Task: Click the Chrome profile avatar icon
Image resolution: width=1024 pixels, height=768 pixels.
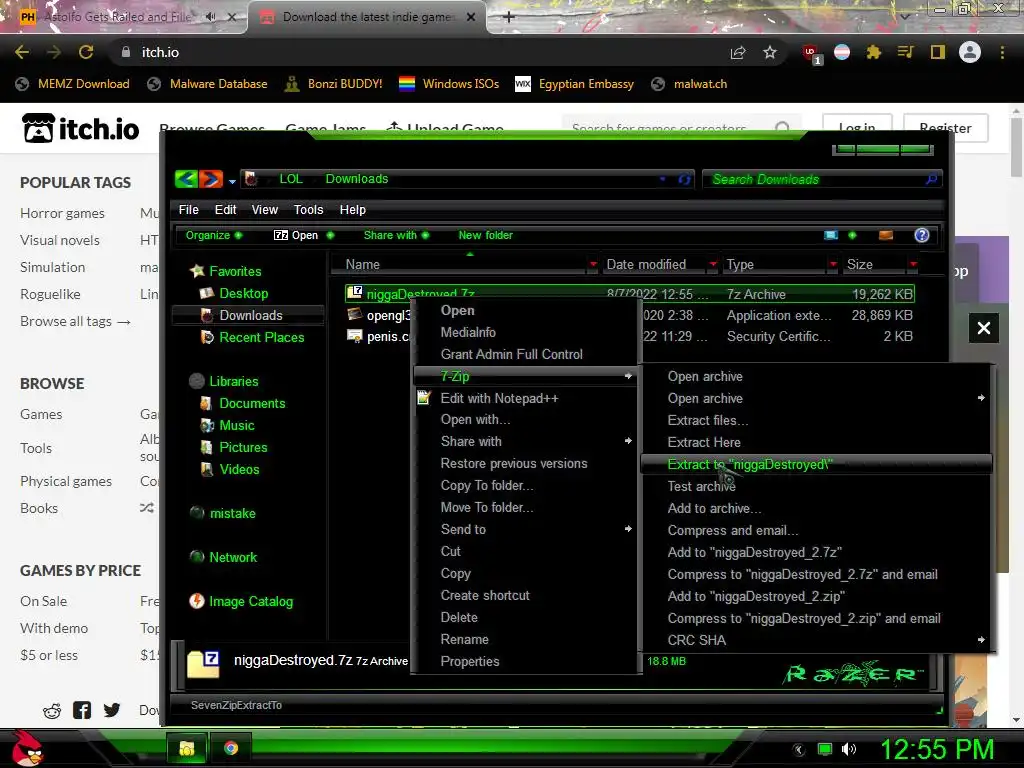Action: pyautogui.click(x=970, y=52)
